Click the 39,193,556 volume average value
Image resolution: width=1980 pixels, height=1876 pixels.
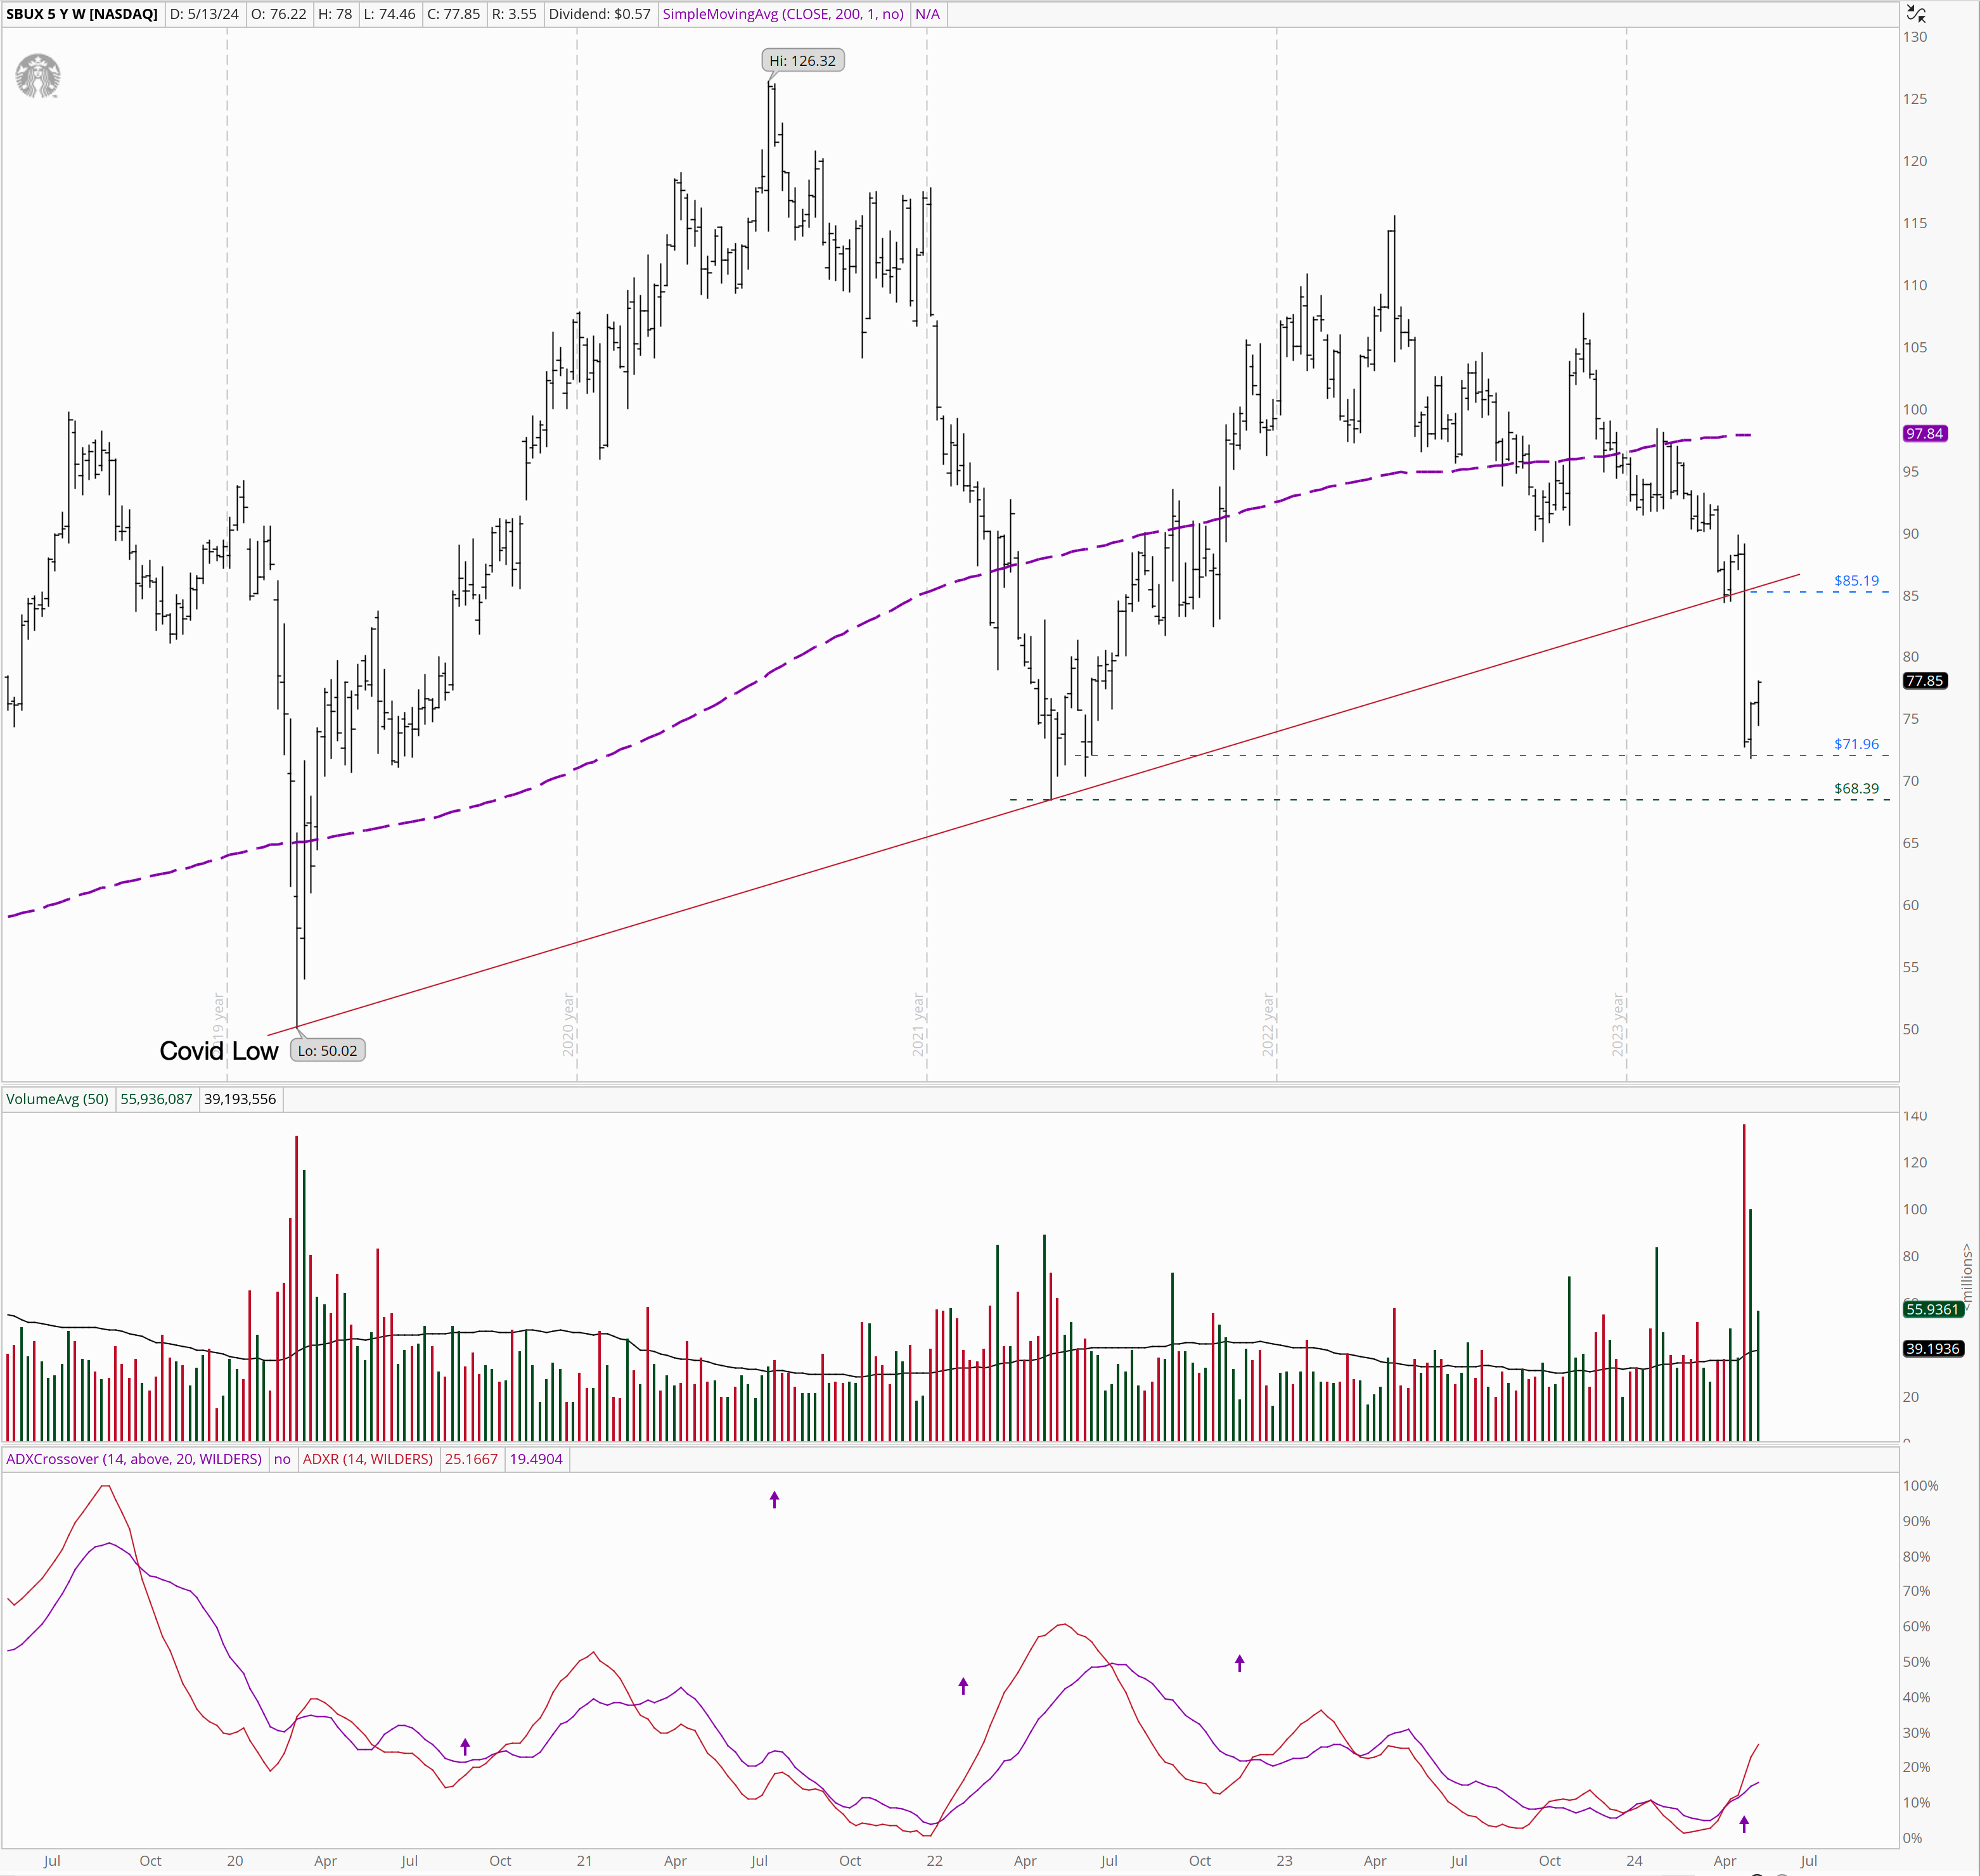point(240,1099)
